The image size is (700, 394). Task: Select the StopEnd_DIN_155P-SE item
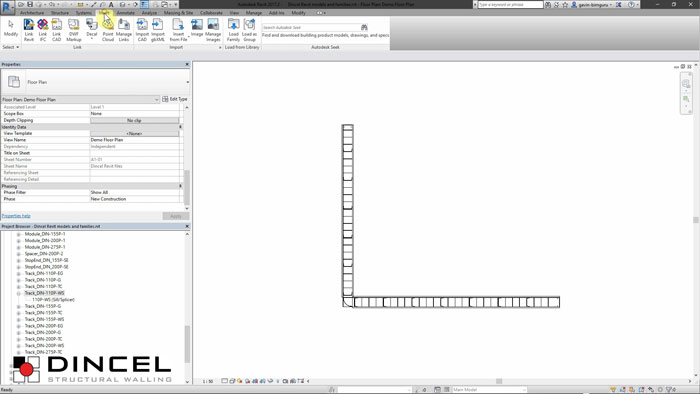(x=46, y=260)
